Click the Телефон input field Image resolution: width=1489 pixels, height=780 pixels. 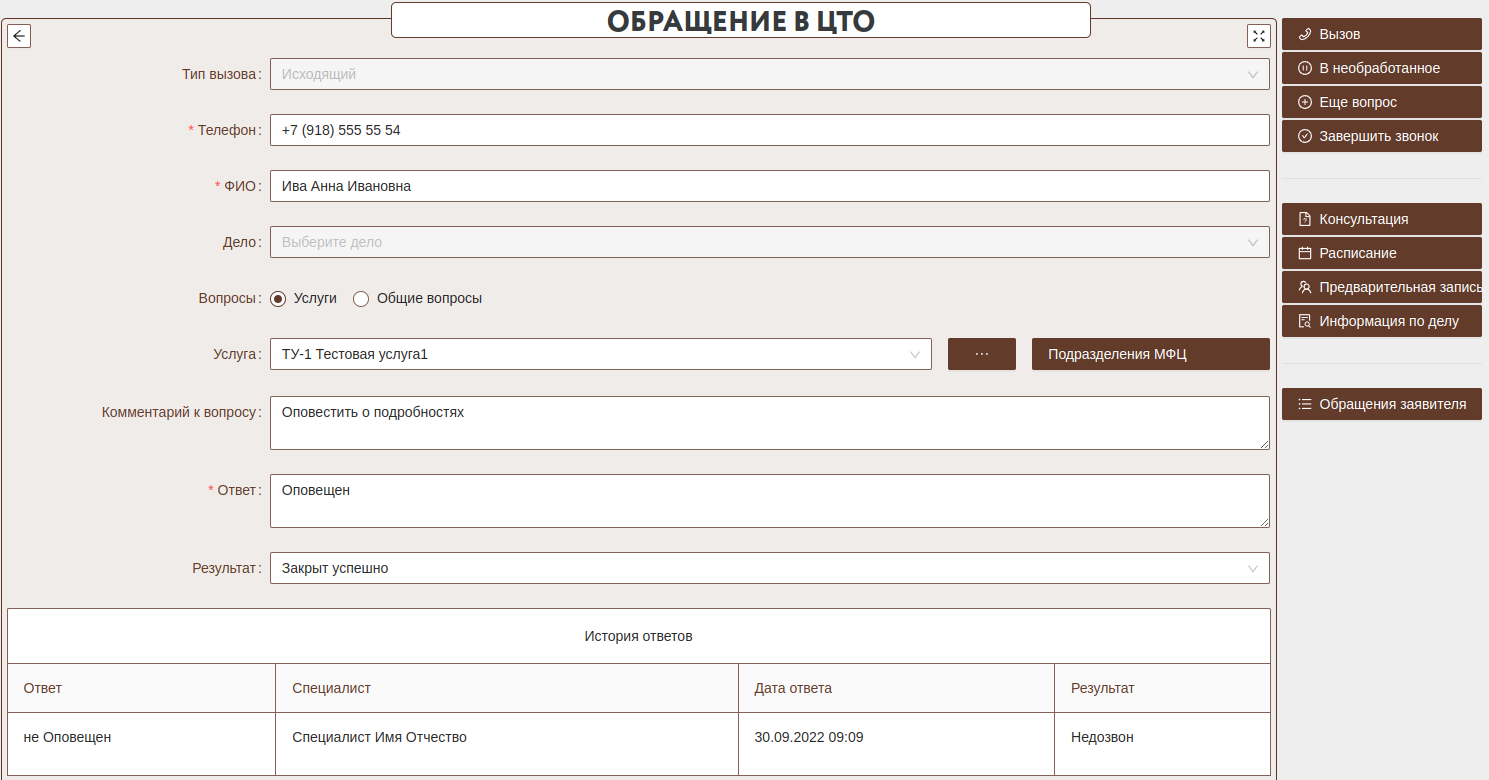point(768,130)
